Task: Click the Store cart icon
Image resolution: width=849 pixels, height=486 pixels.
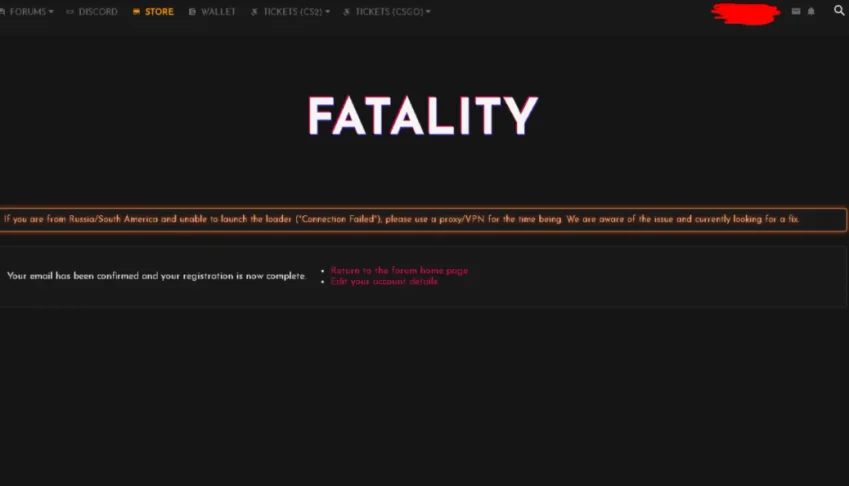Action: pyautogui.click(x=136, y=12)
